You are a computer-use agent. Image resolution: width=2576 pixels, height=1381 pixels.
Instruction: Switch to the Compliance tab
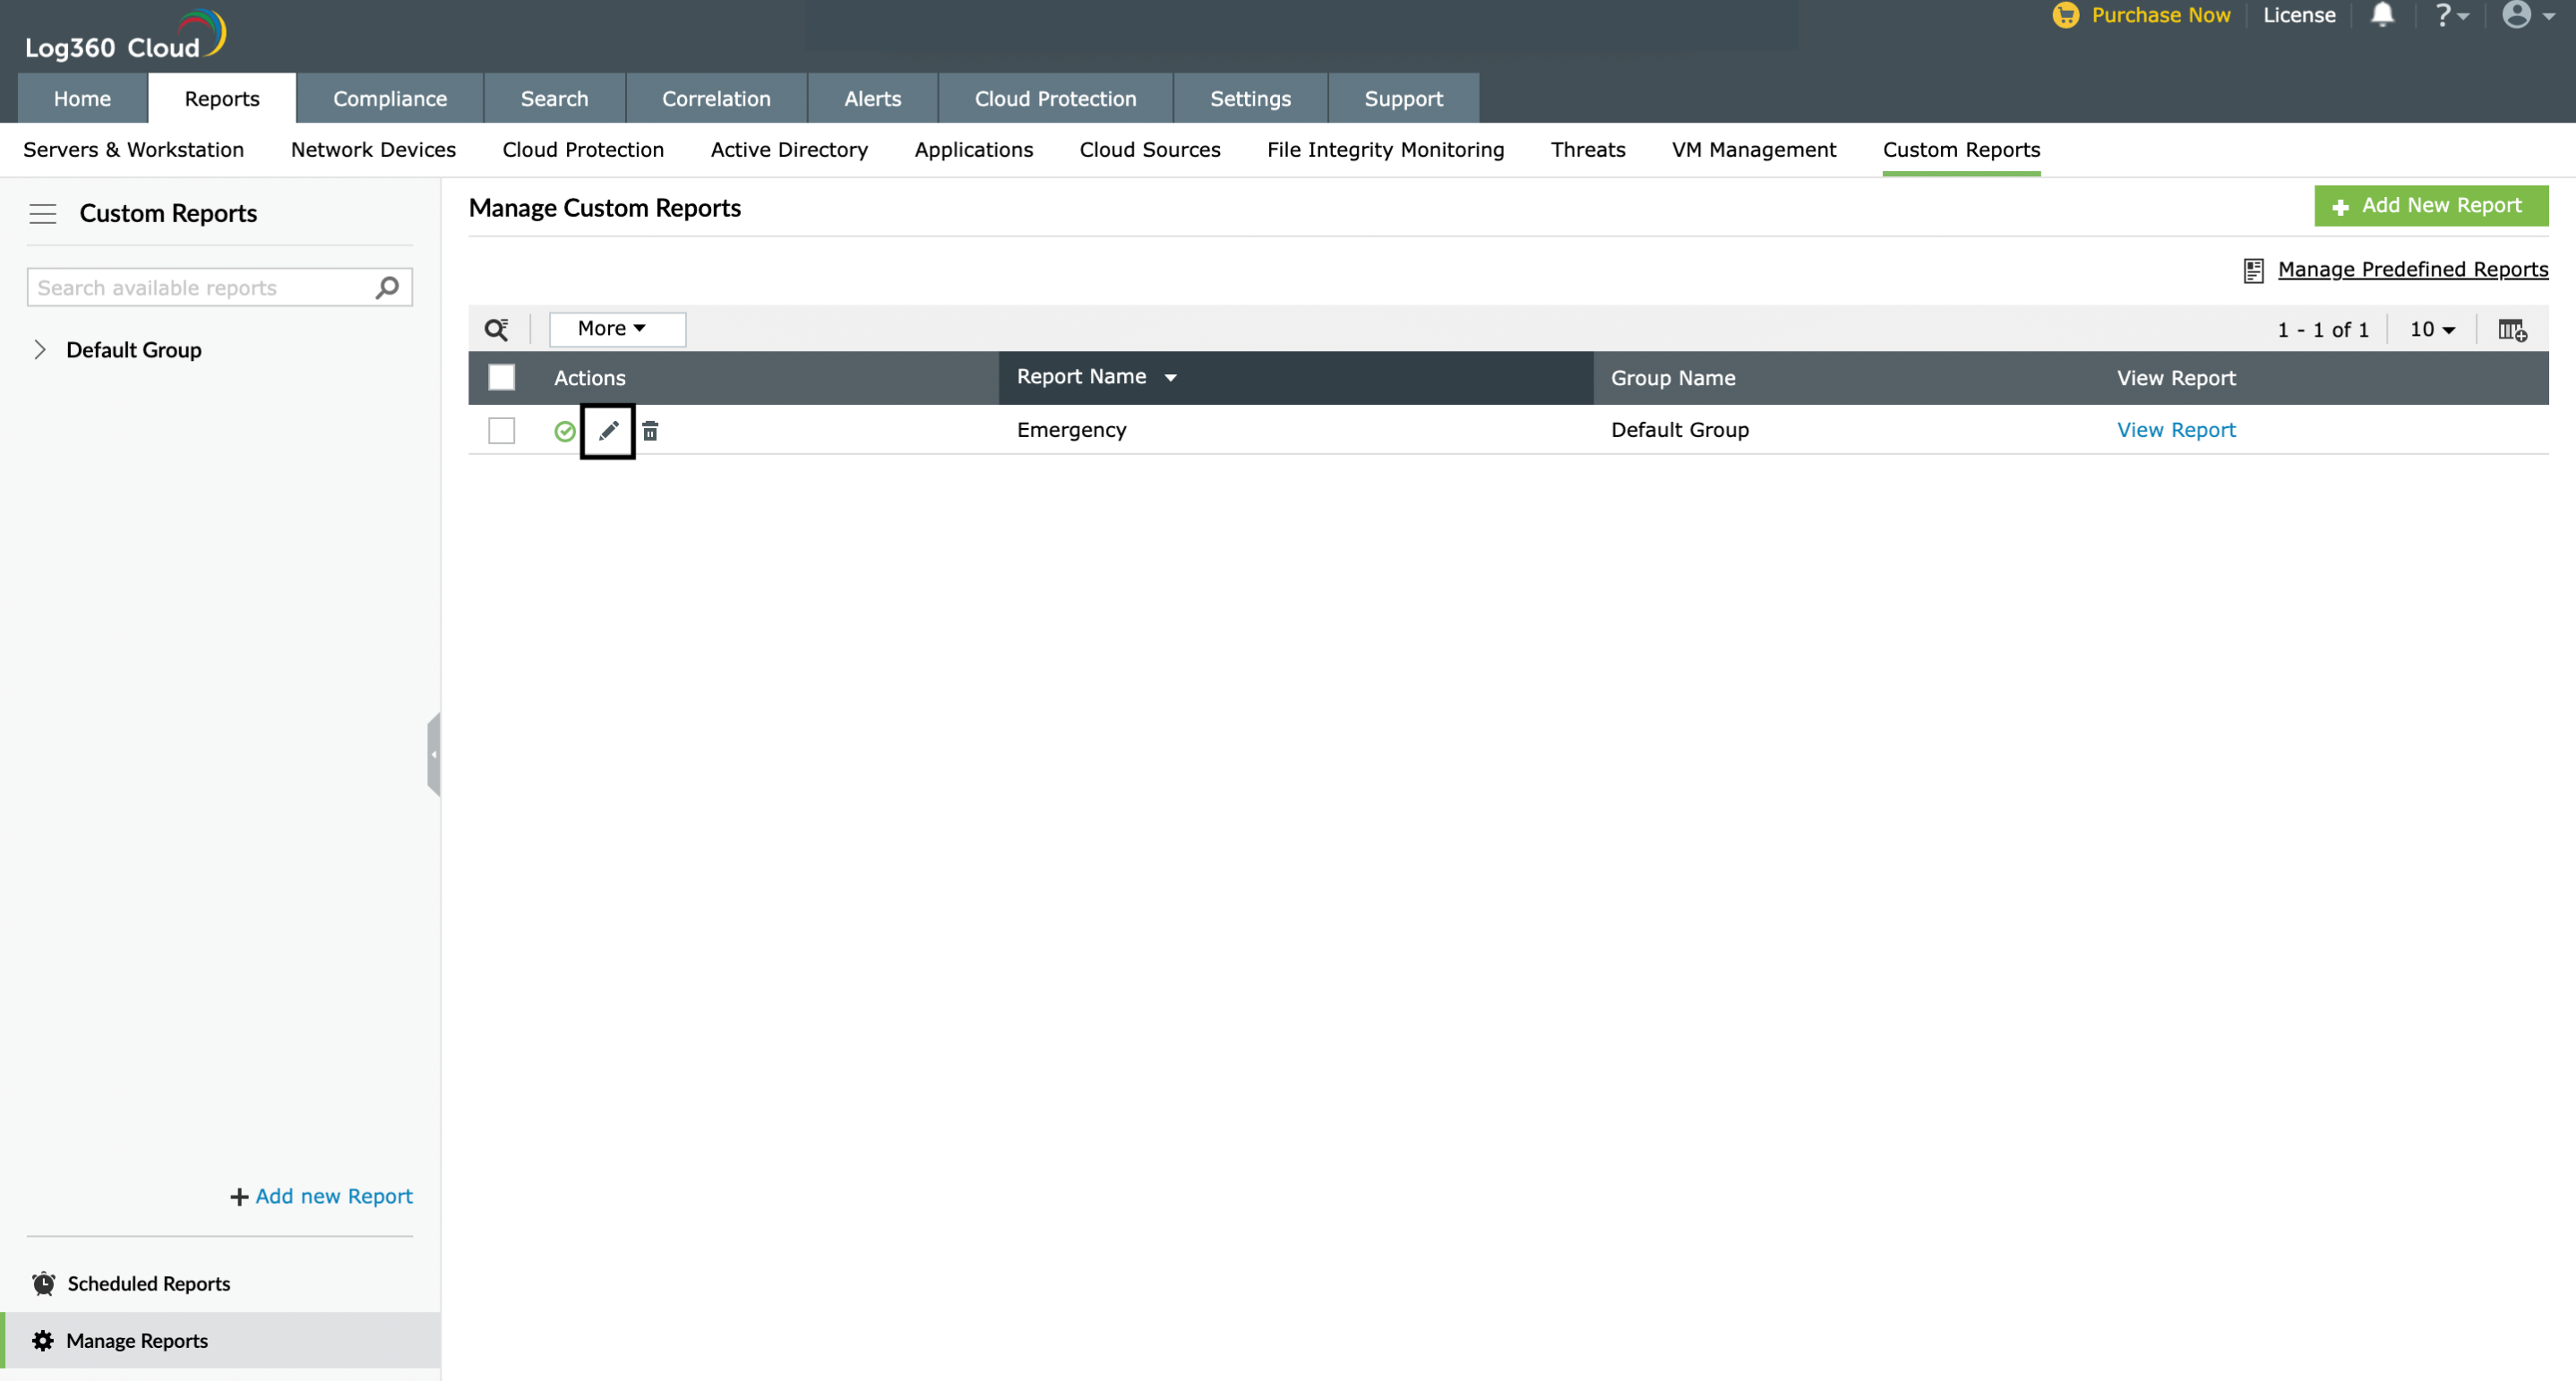point(390,99)
